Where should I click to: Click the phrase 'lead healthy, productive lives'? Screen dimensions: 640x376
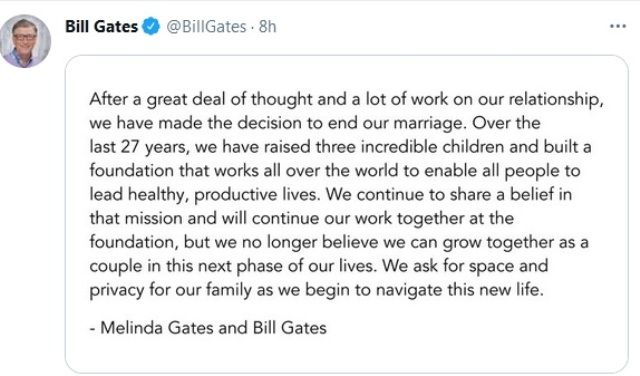coord(205,195)
